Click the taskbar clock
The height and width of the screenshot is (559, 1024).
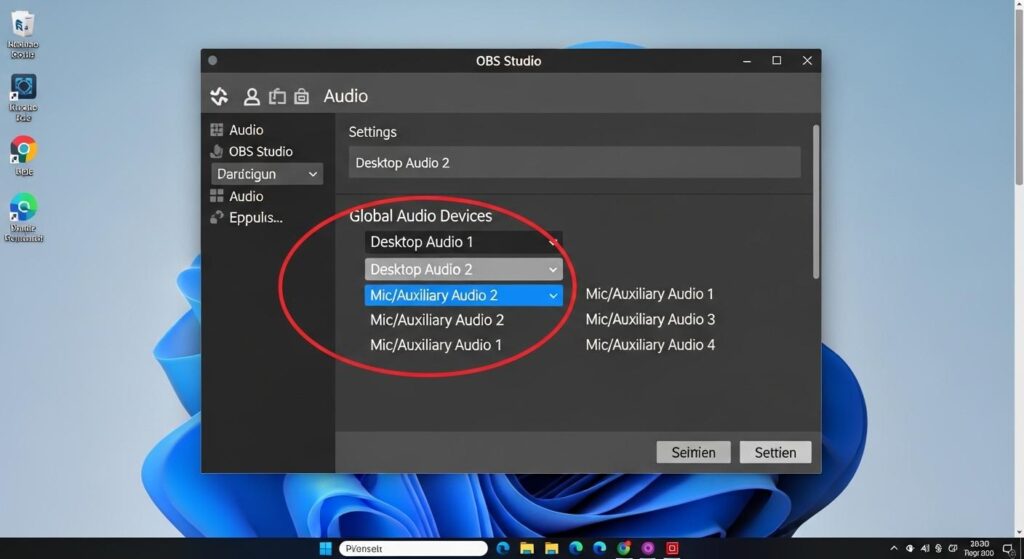[x=979, y=549]
